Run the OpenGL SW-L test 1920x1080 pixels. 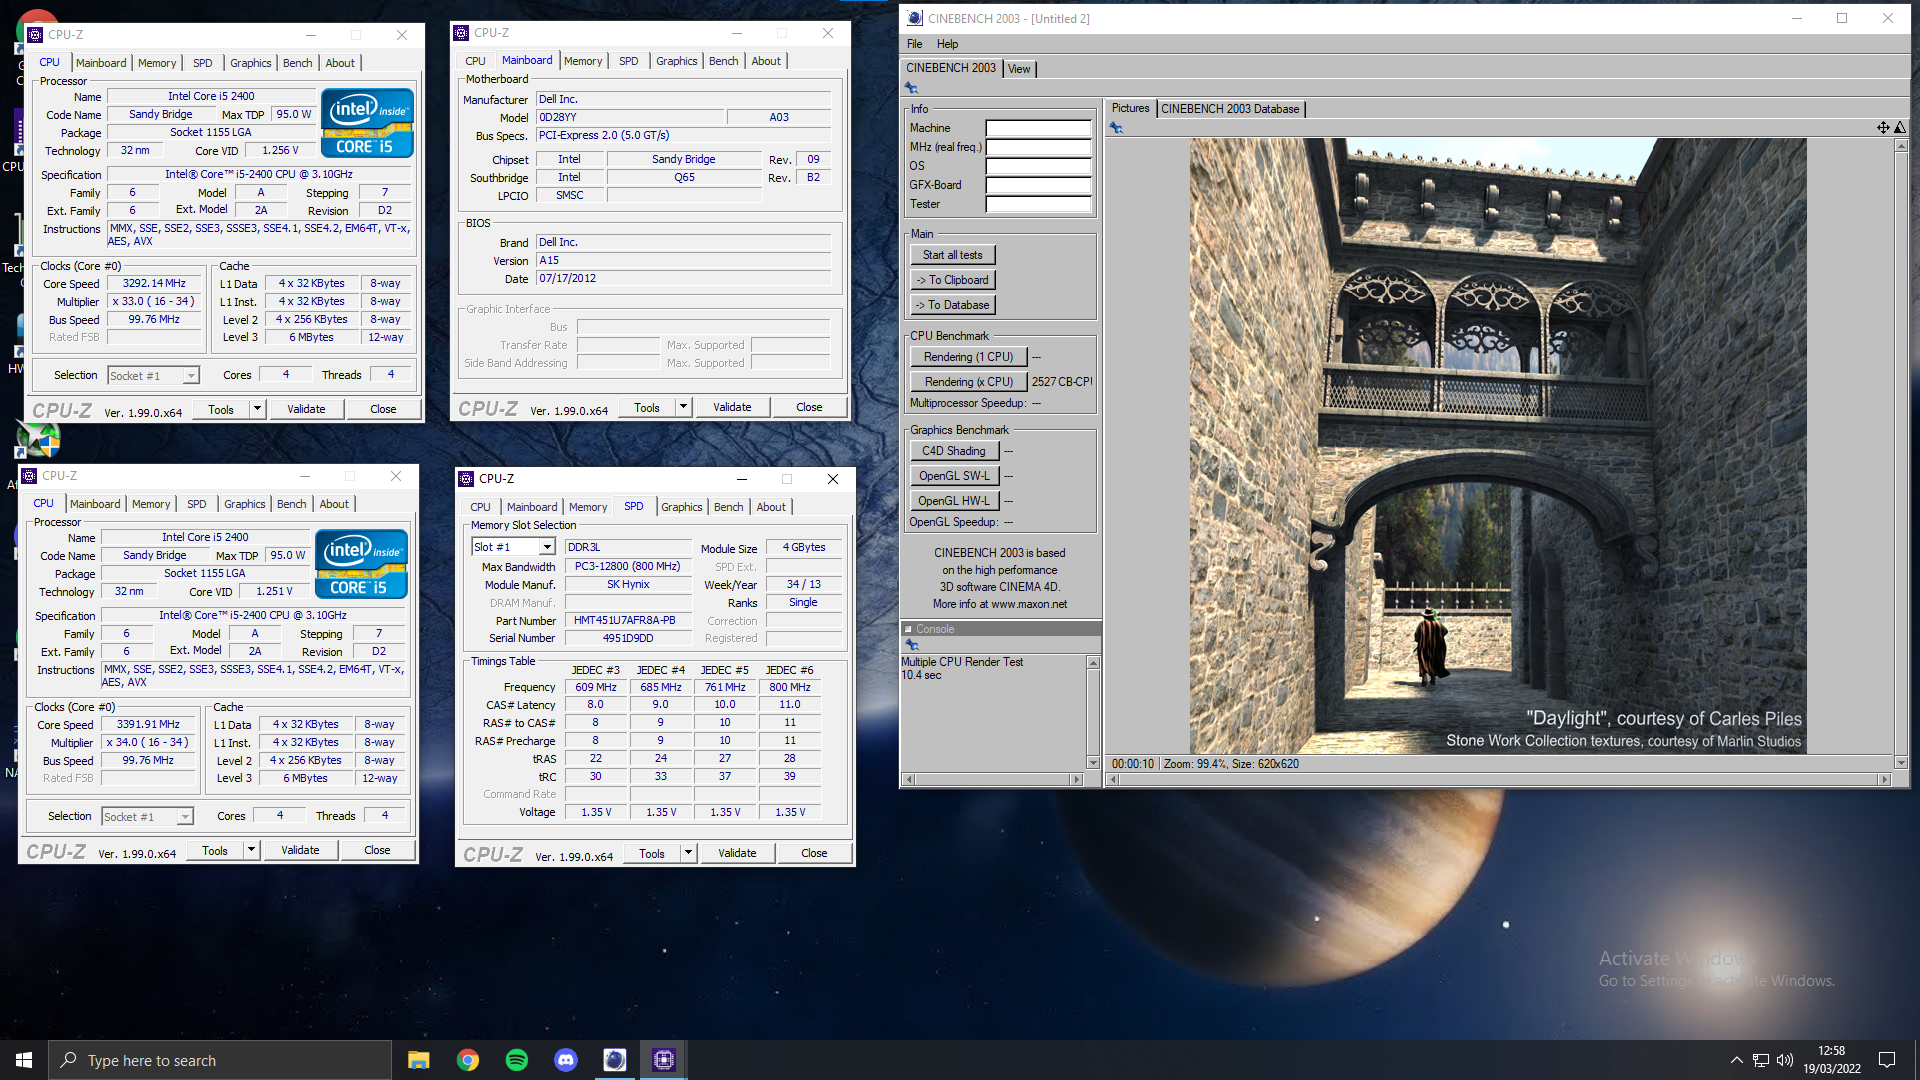pyautogui.click(x=954, y=476)
